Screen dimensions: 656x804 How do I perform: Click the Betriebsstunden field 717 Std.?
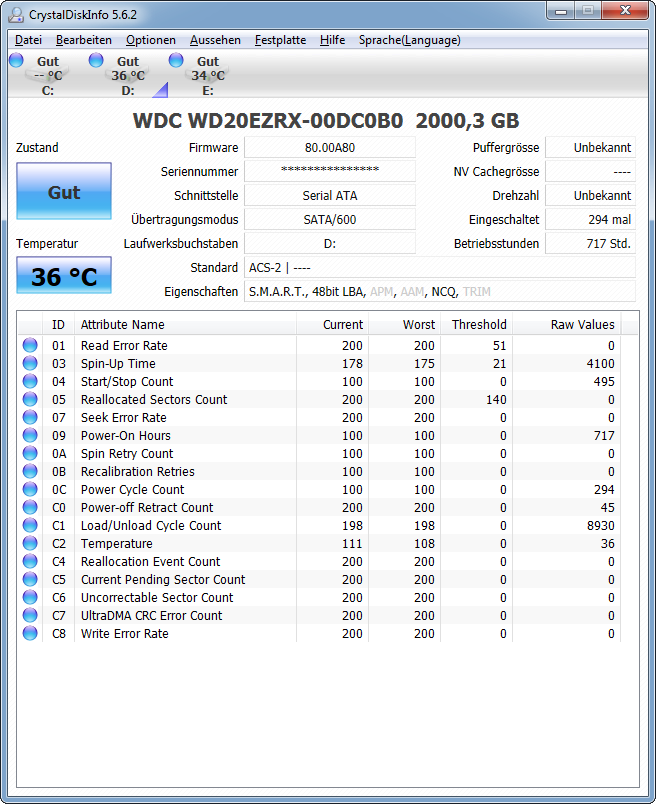click(x=590, y=244)
